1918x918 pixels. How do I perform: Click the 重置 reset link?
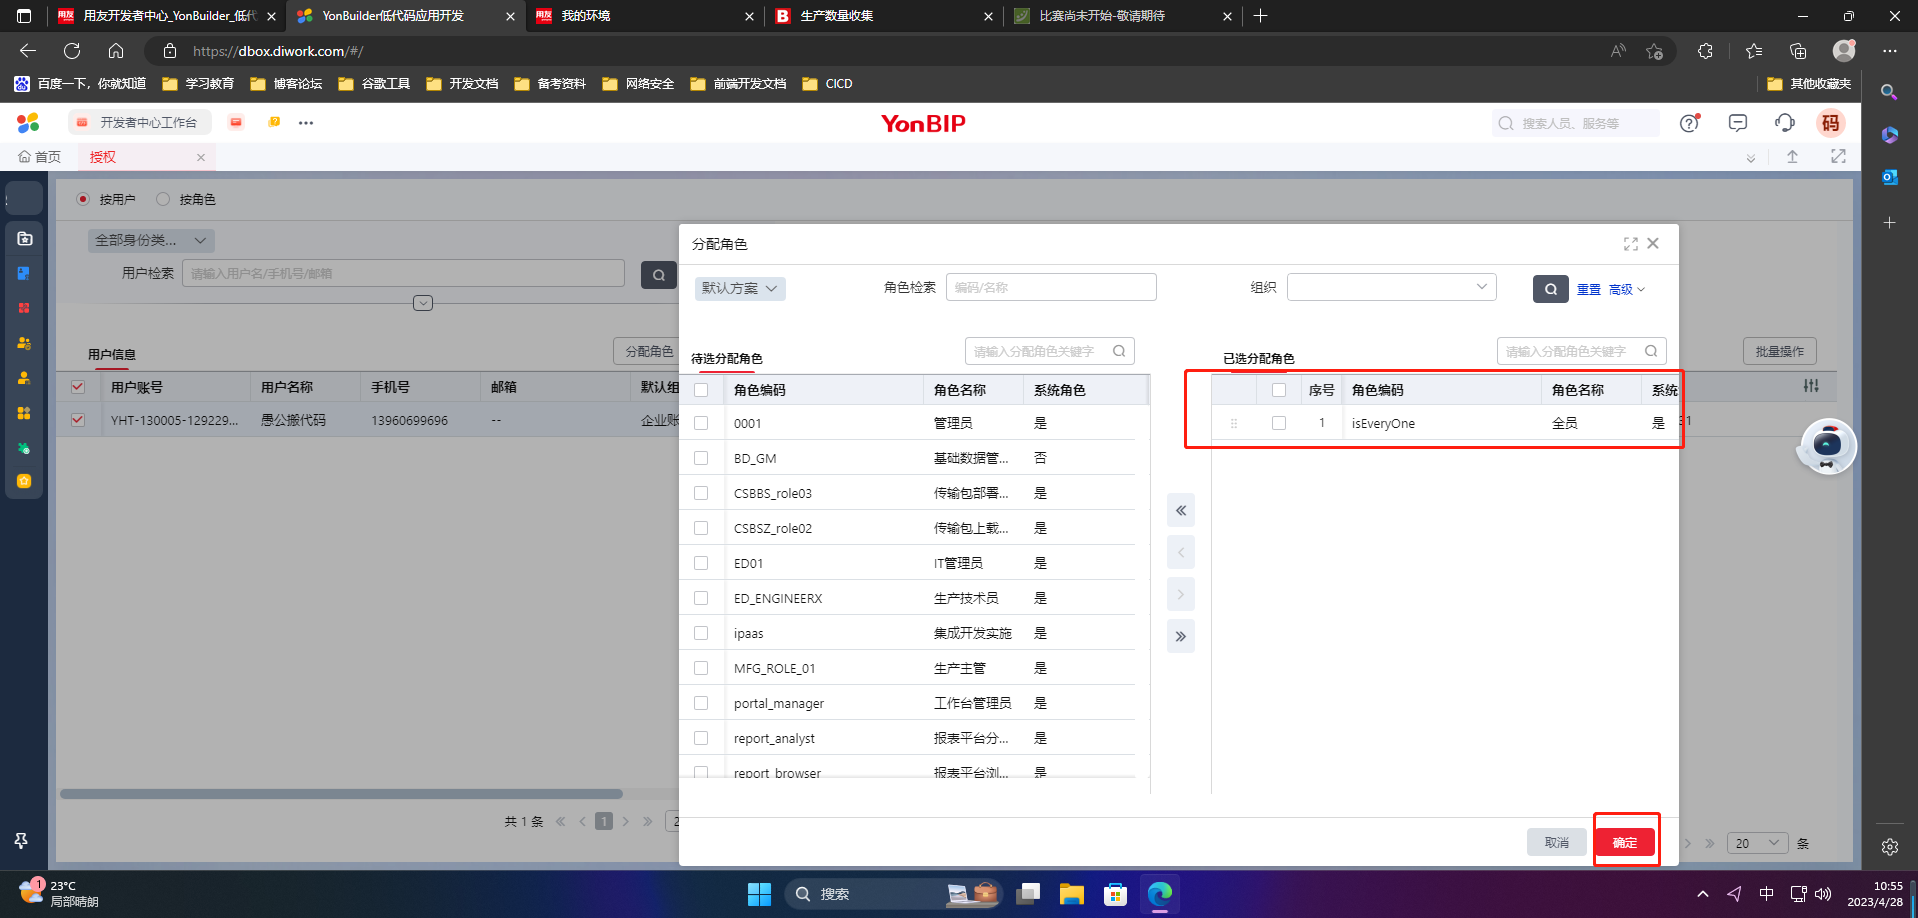(1589, 289)
